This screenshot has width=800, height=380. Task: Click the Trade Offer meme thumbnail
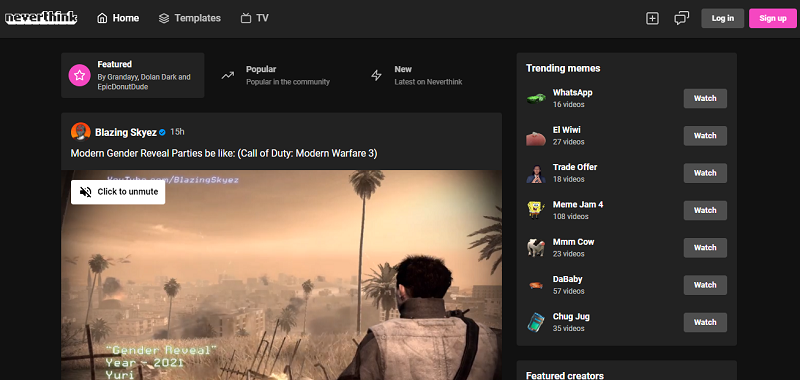tap(536, 173)
